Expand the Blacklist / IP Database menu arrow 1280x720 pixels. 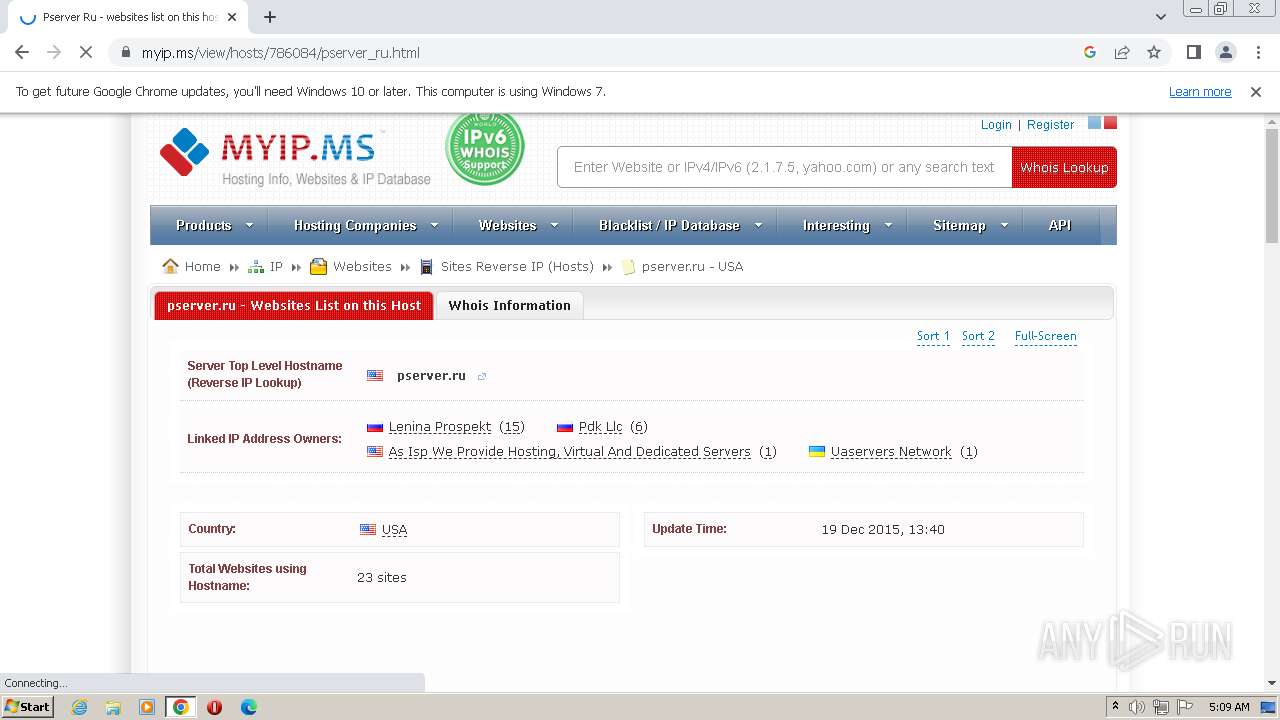[758, 225]
